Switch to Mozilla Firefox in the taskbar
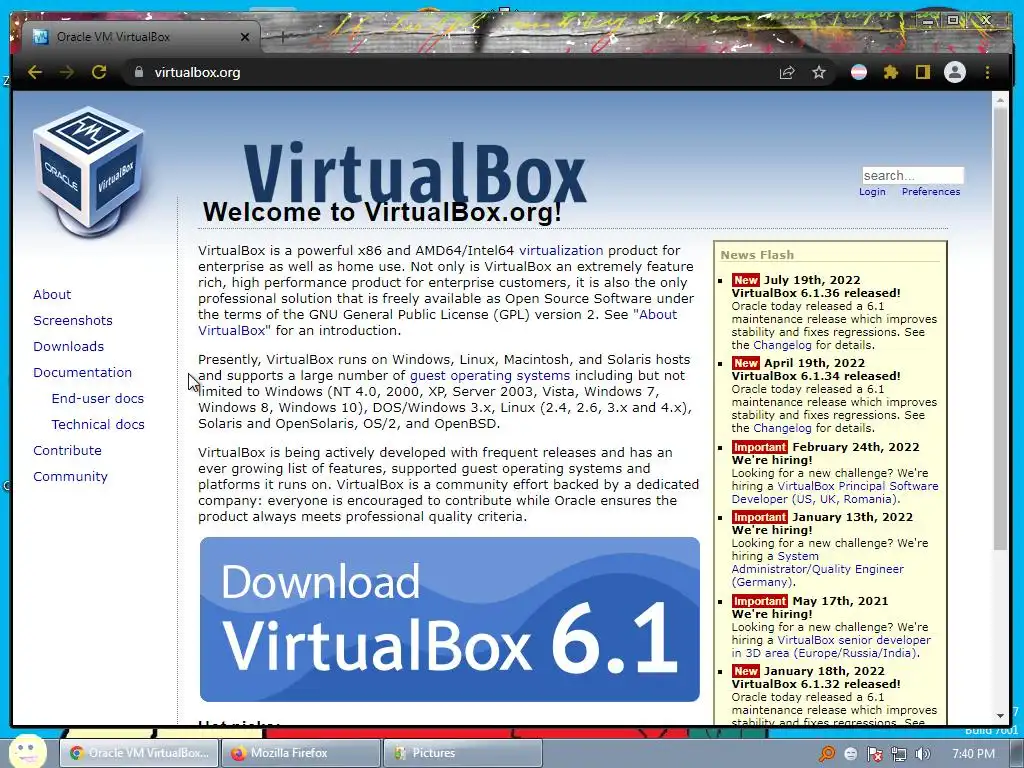This screenshot has width=1024, height=768. point(301,753)
